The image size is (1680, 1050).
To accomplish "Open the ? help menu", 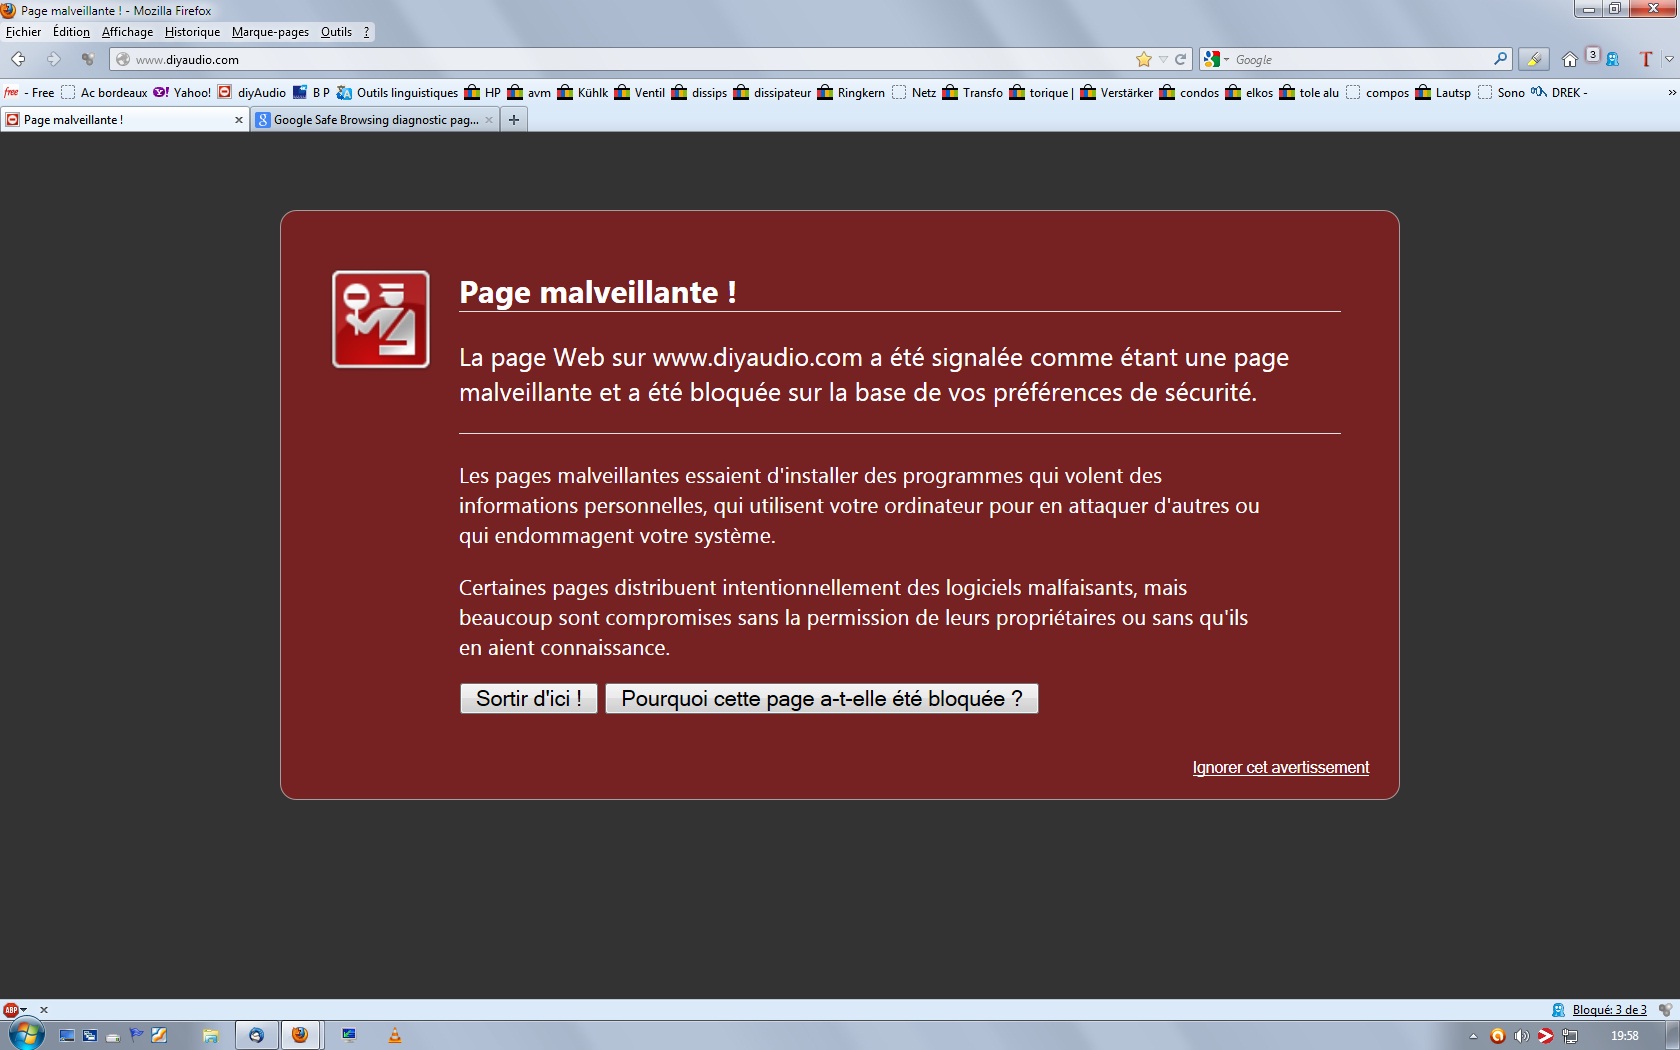I will (x=366, y=32).
